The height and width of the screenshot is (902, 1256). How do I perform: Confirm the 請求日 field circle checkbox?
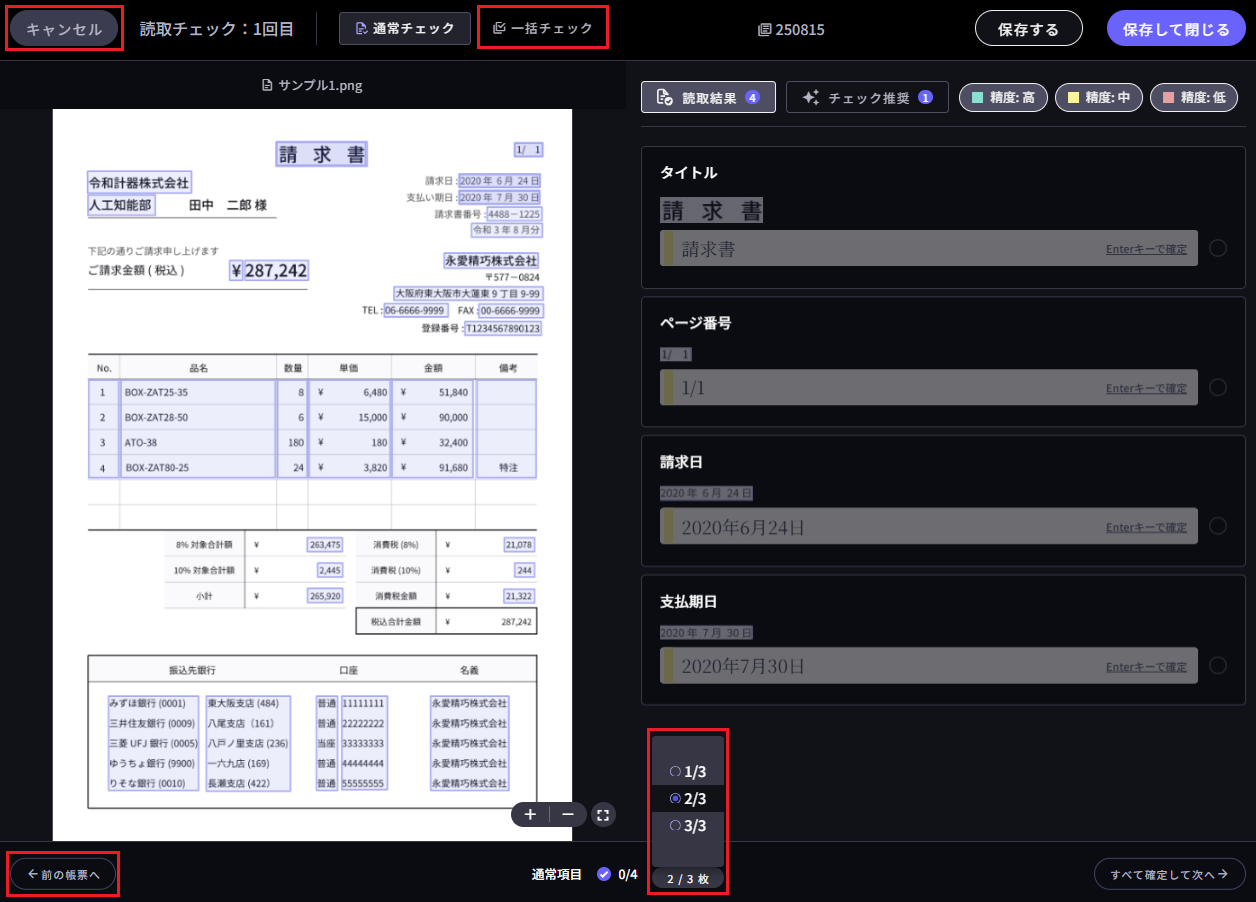point(1218,526)
